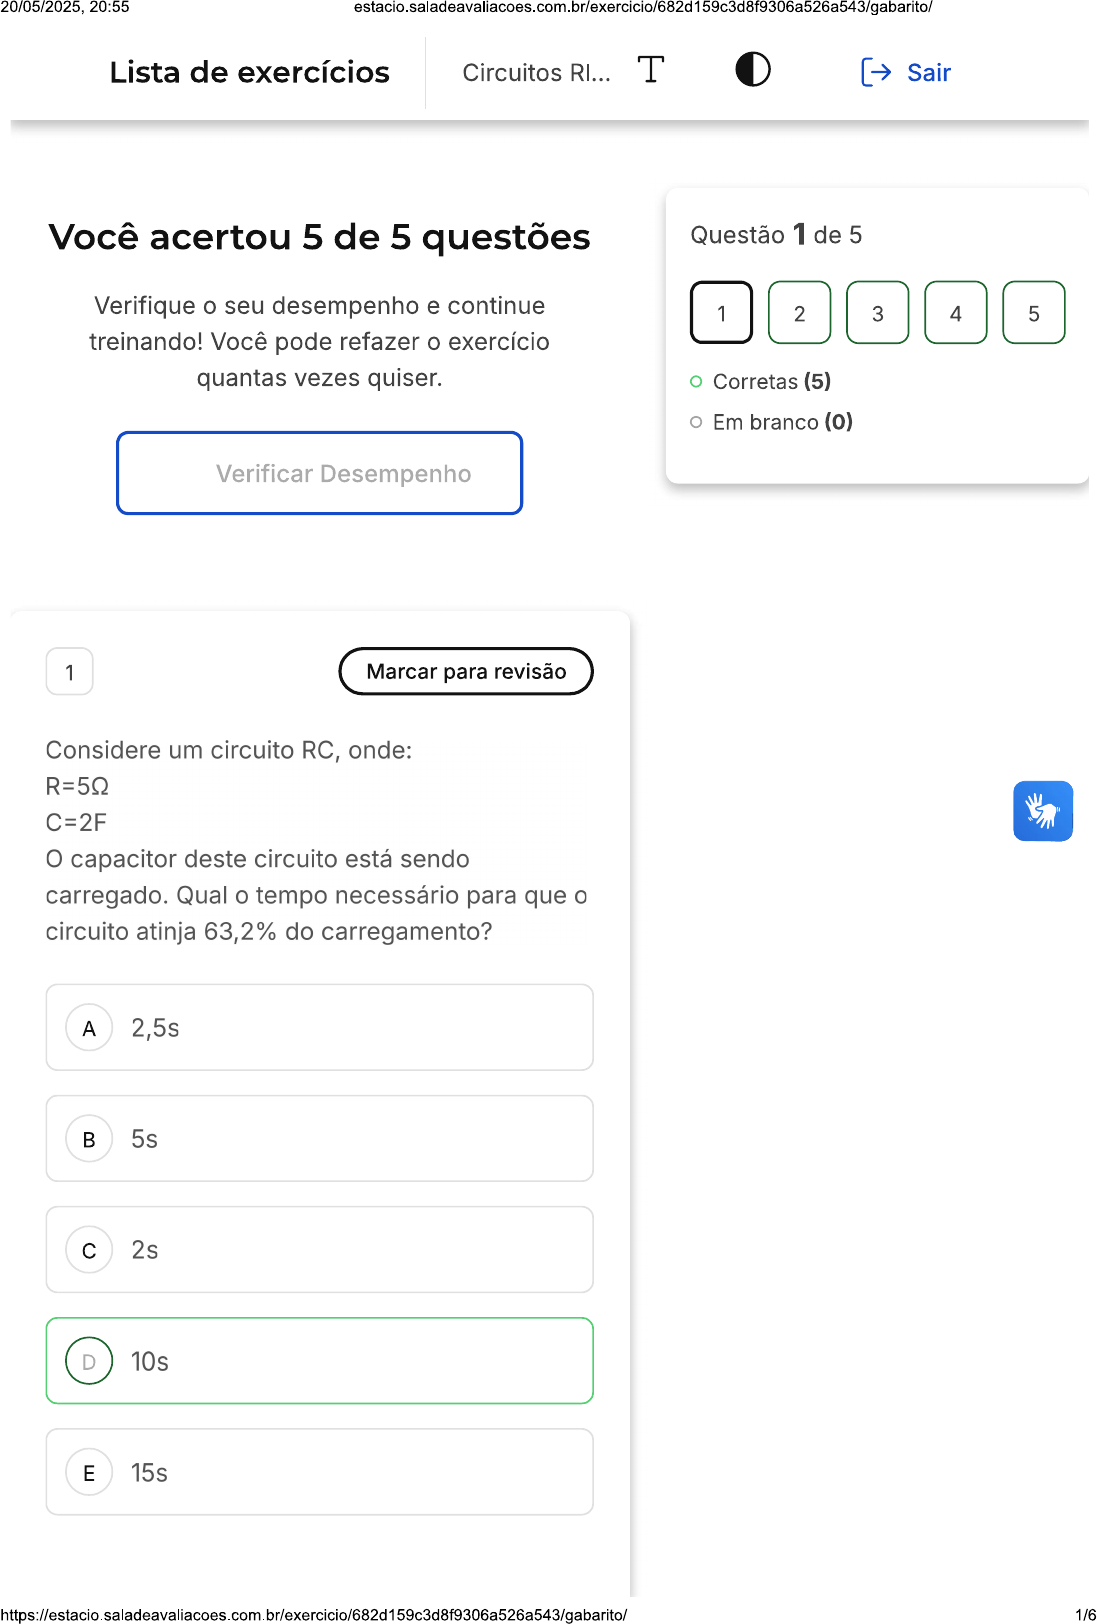Jump to question 2 in navigator
This screenshot has width=1097, height=1624.
799,313
